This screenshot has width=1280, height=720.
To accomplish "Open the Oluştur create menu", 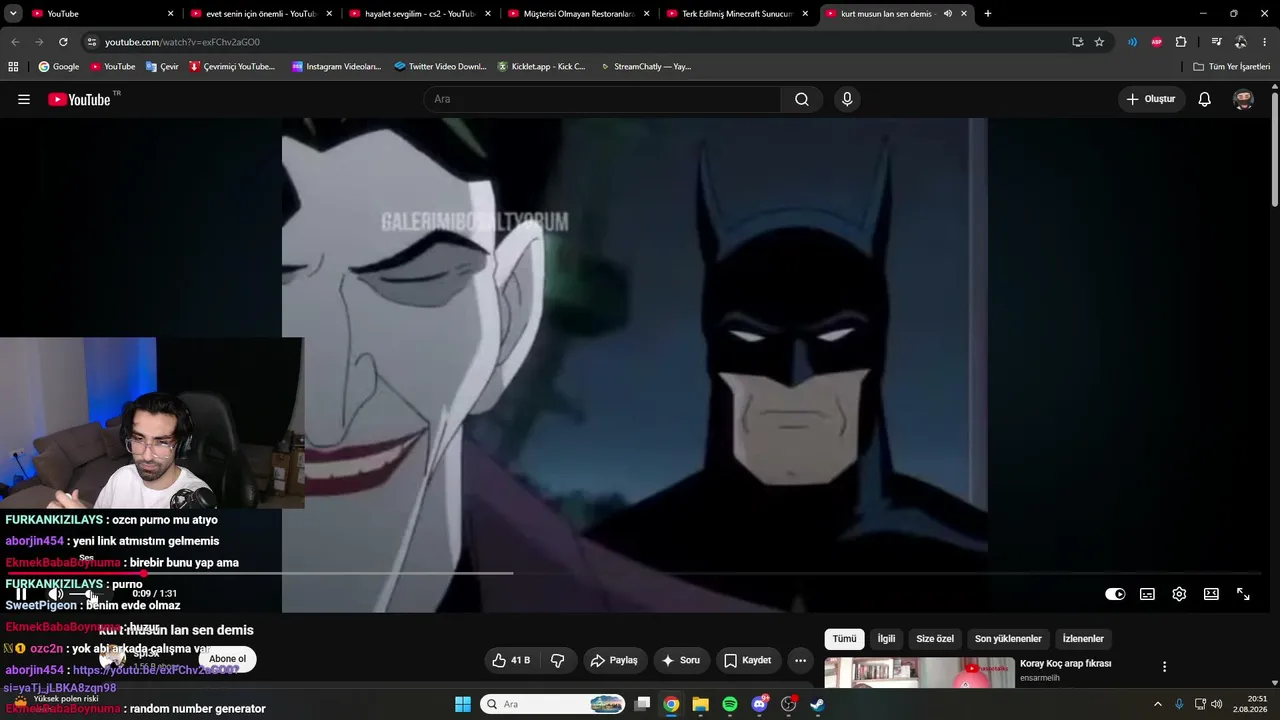I will 1151,99.
